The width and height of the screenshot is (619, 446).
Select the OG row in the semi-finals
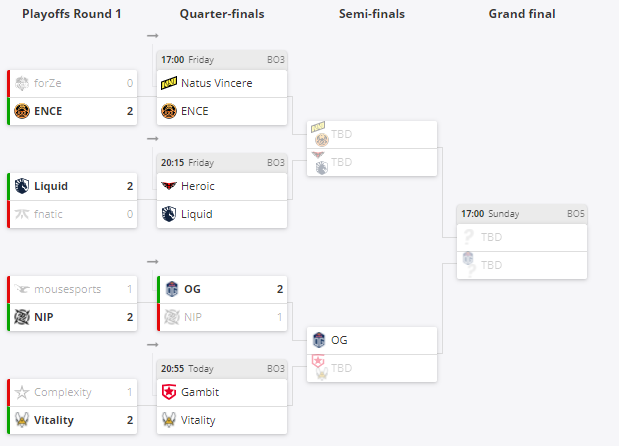(372, 340)
